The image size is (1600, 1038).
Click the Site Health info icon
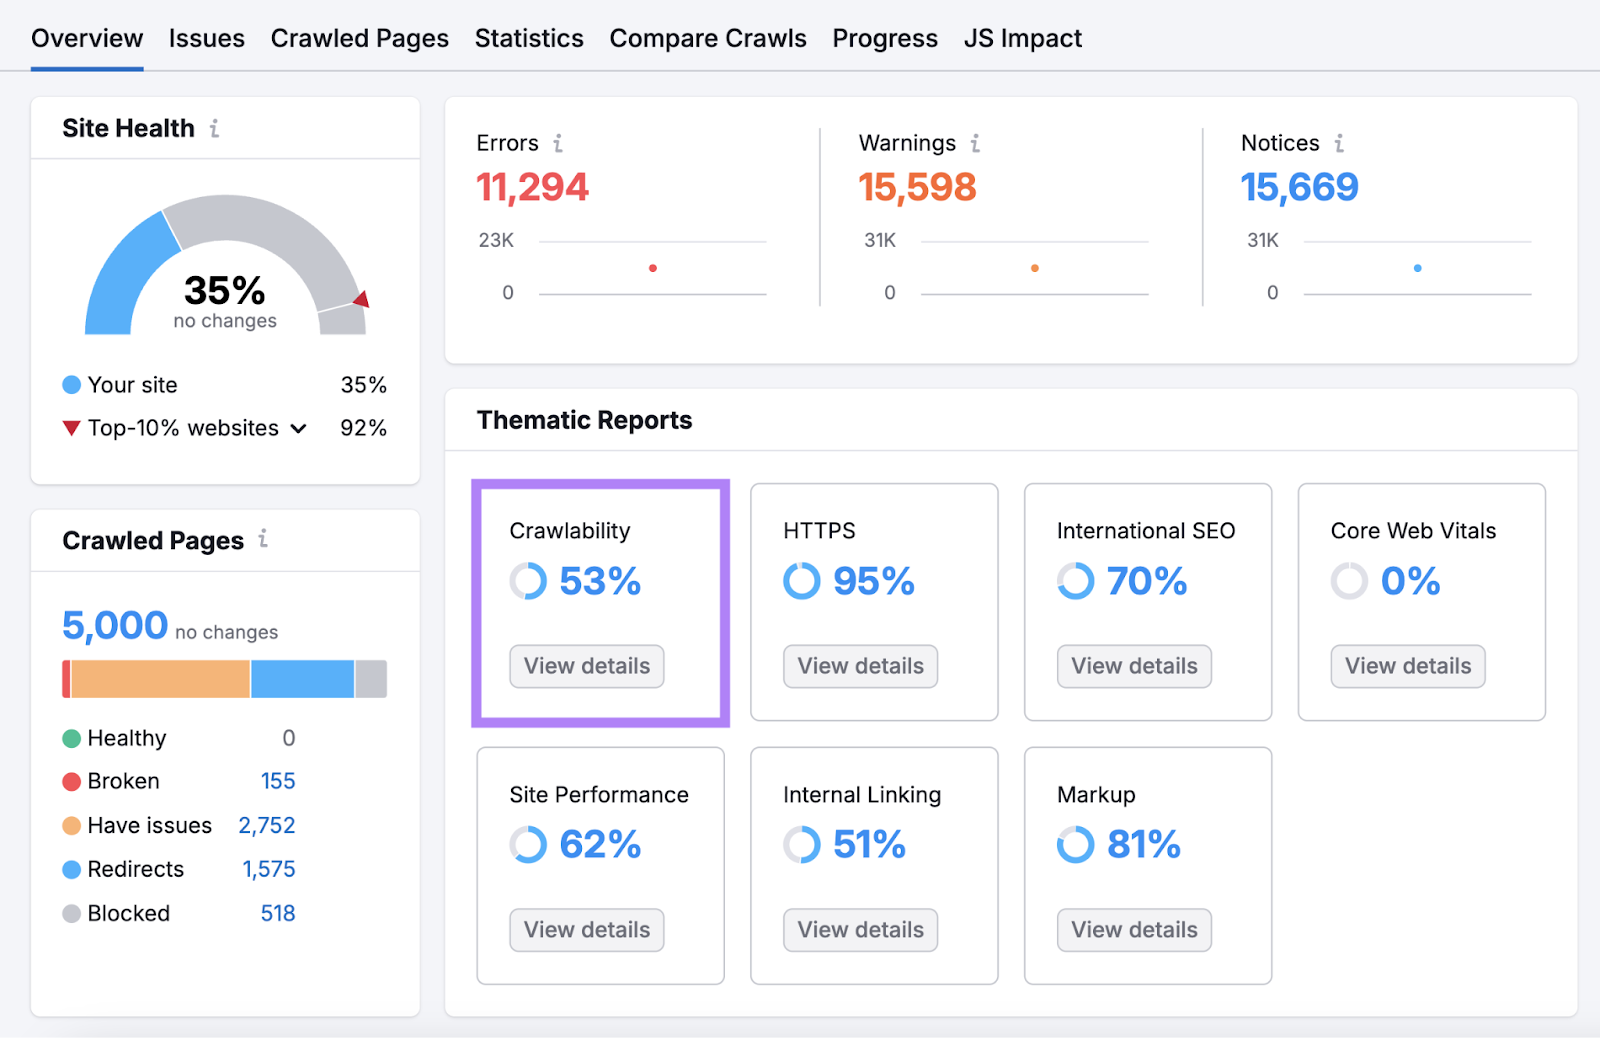coord(215,128)
